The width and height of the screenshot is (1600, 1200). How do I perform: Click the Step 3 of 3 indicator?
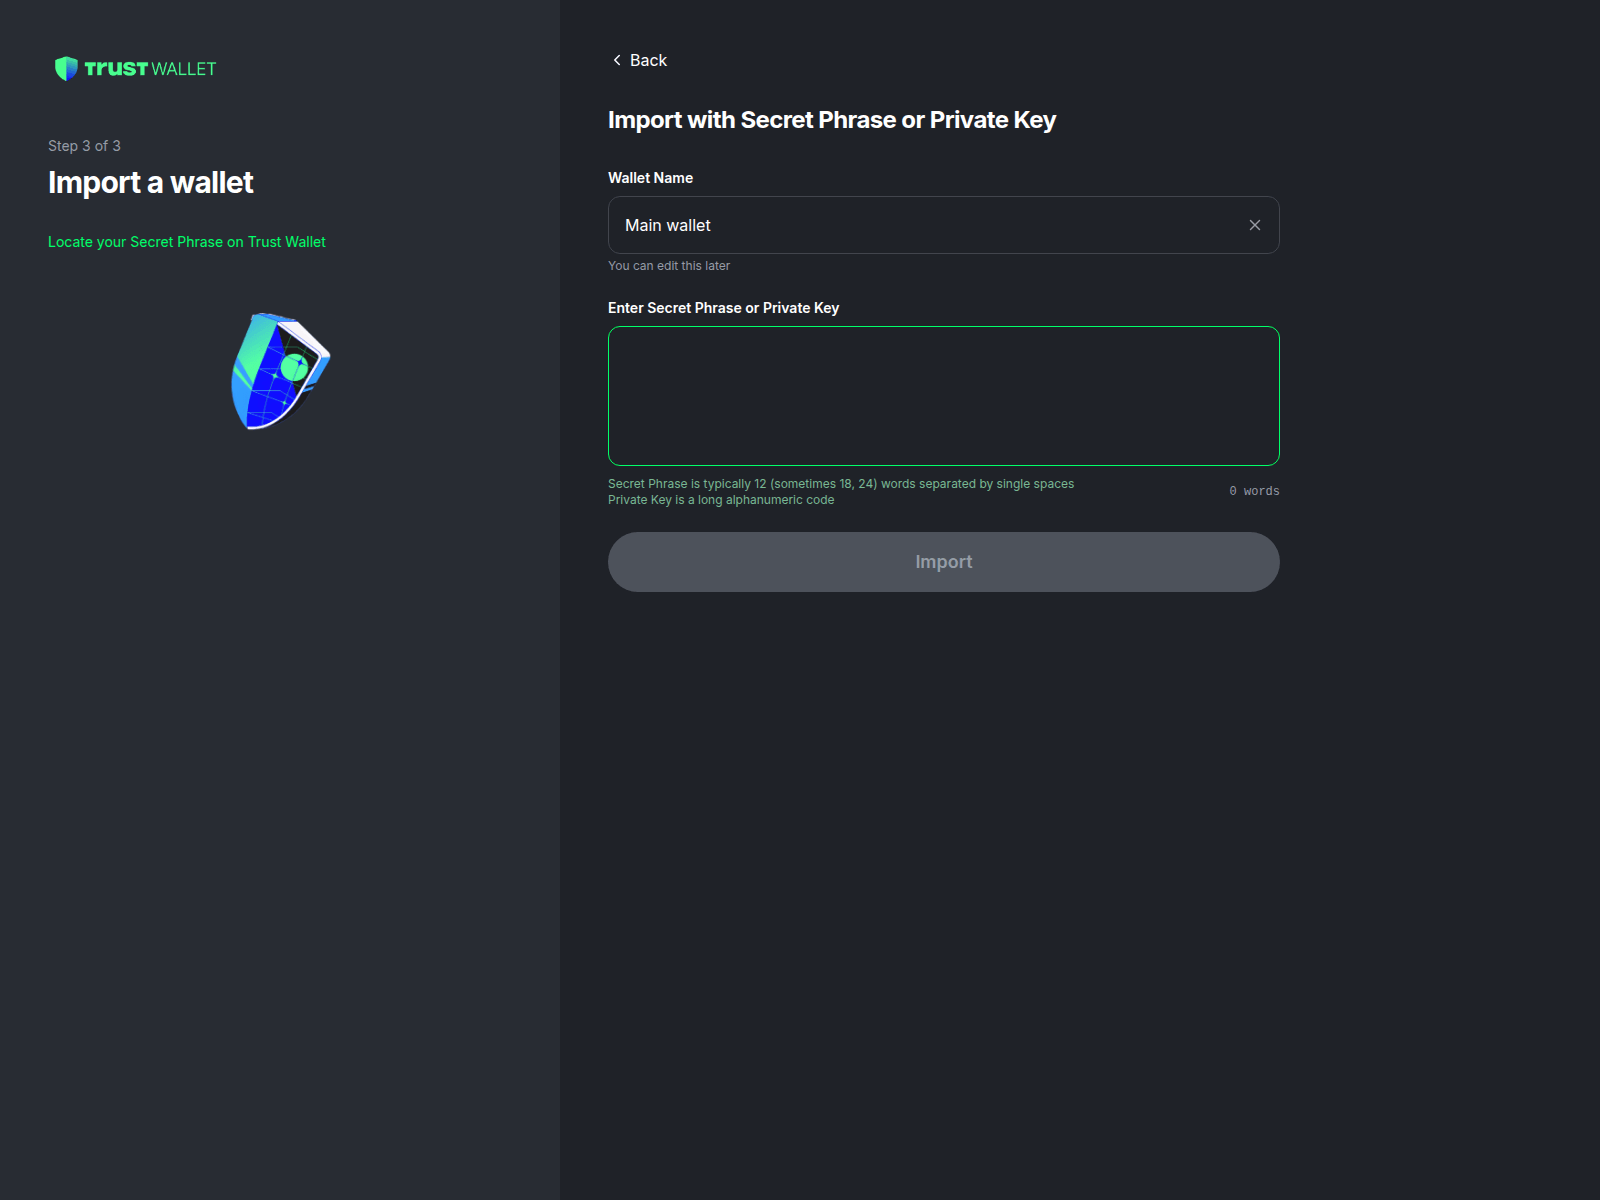pyautogui.click(x=84, y=145)
